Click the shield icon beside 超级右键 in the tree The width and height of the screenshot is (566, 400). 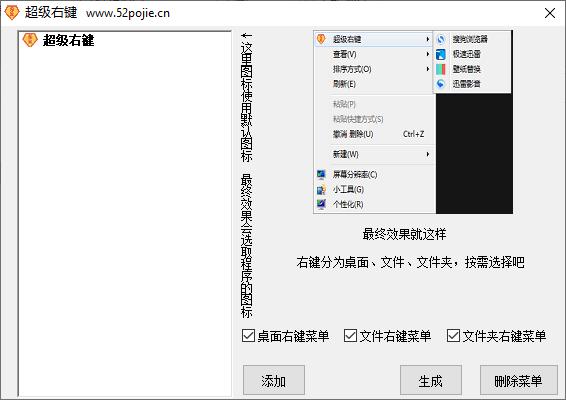(x=30, y=40)
